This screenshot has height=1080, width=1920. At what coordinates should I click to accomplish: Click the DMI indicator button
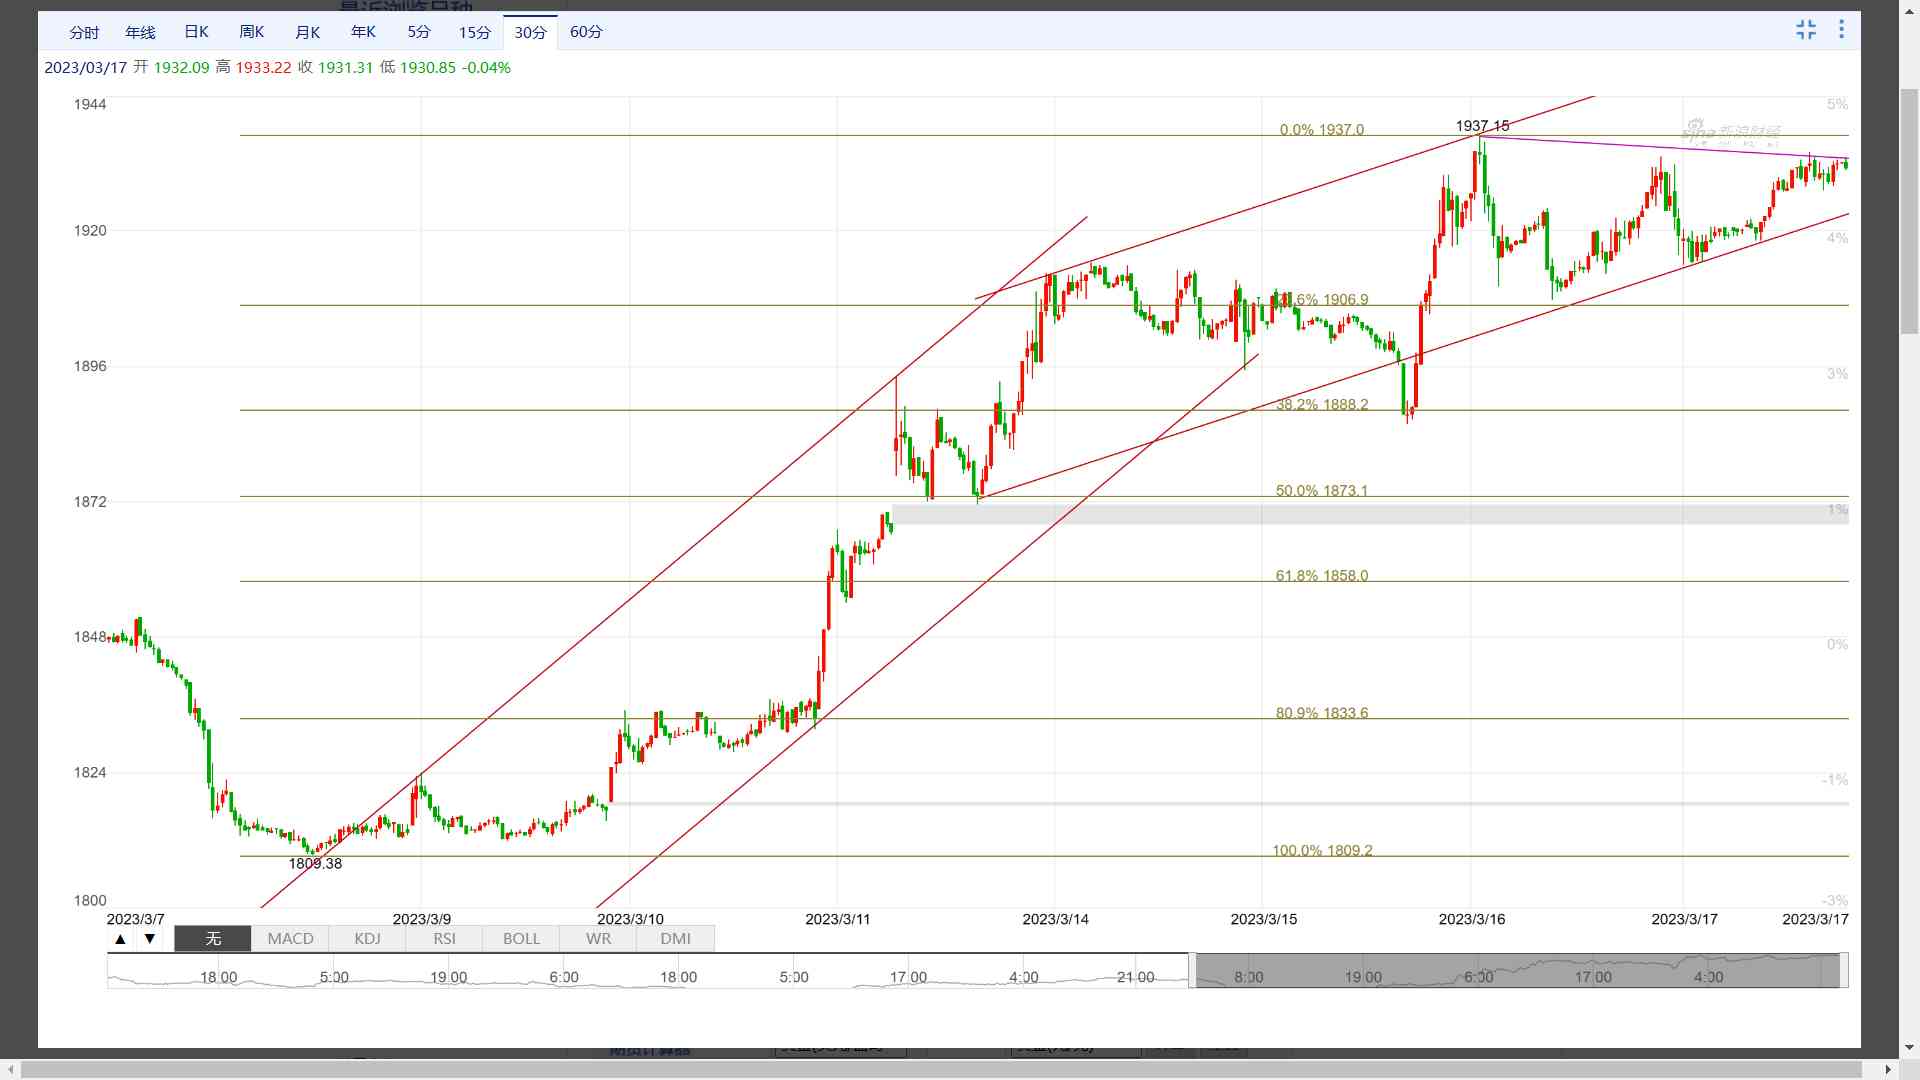point(675,939)
